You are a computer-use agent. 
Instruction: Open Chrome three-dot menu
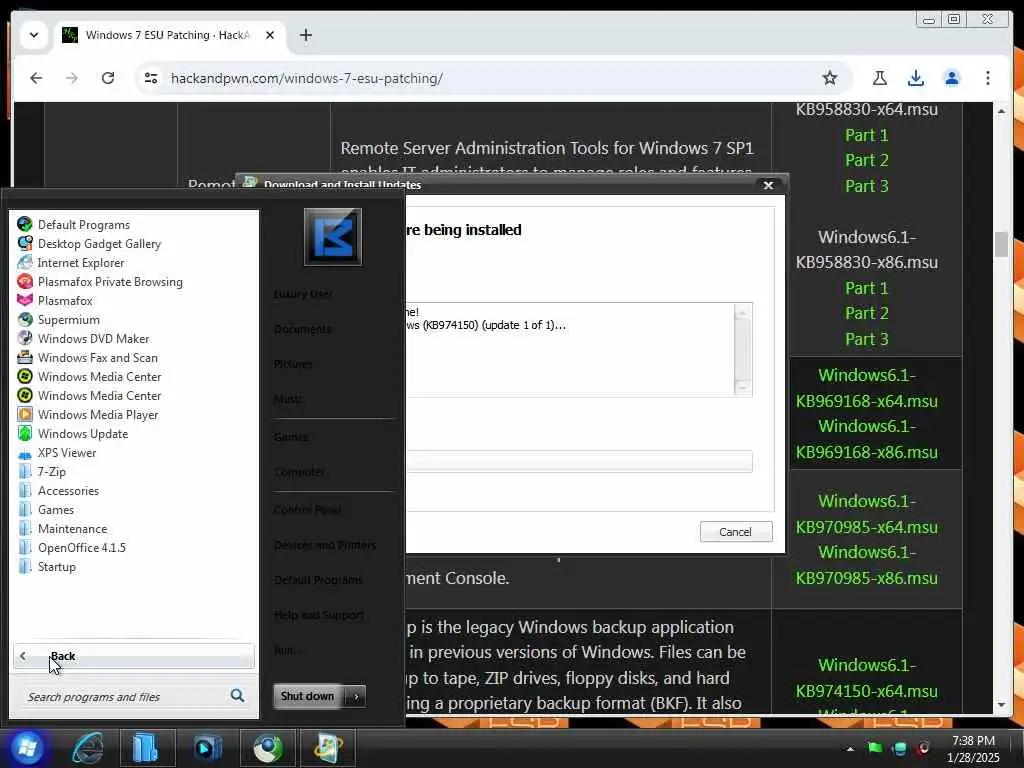987,78
